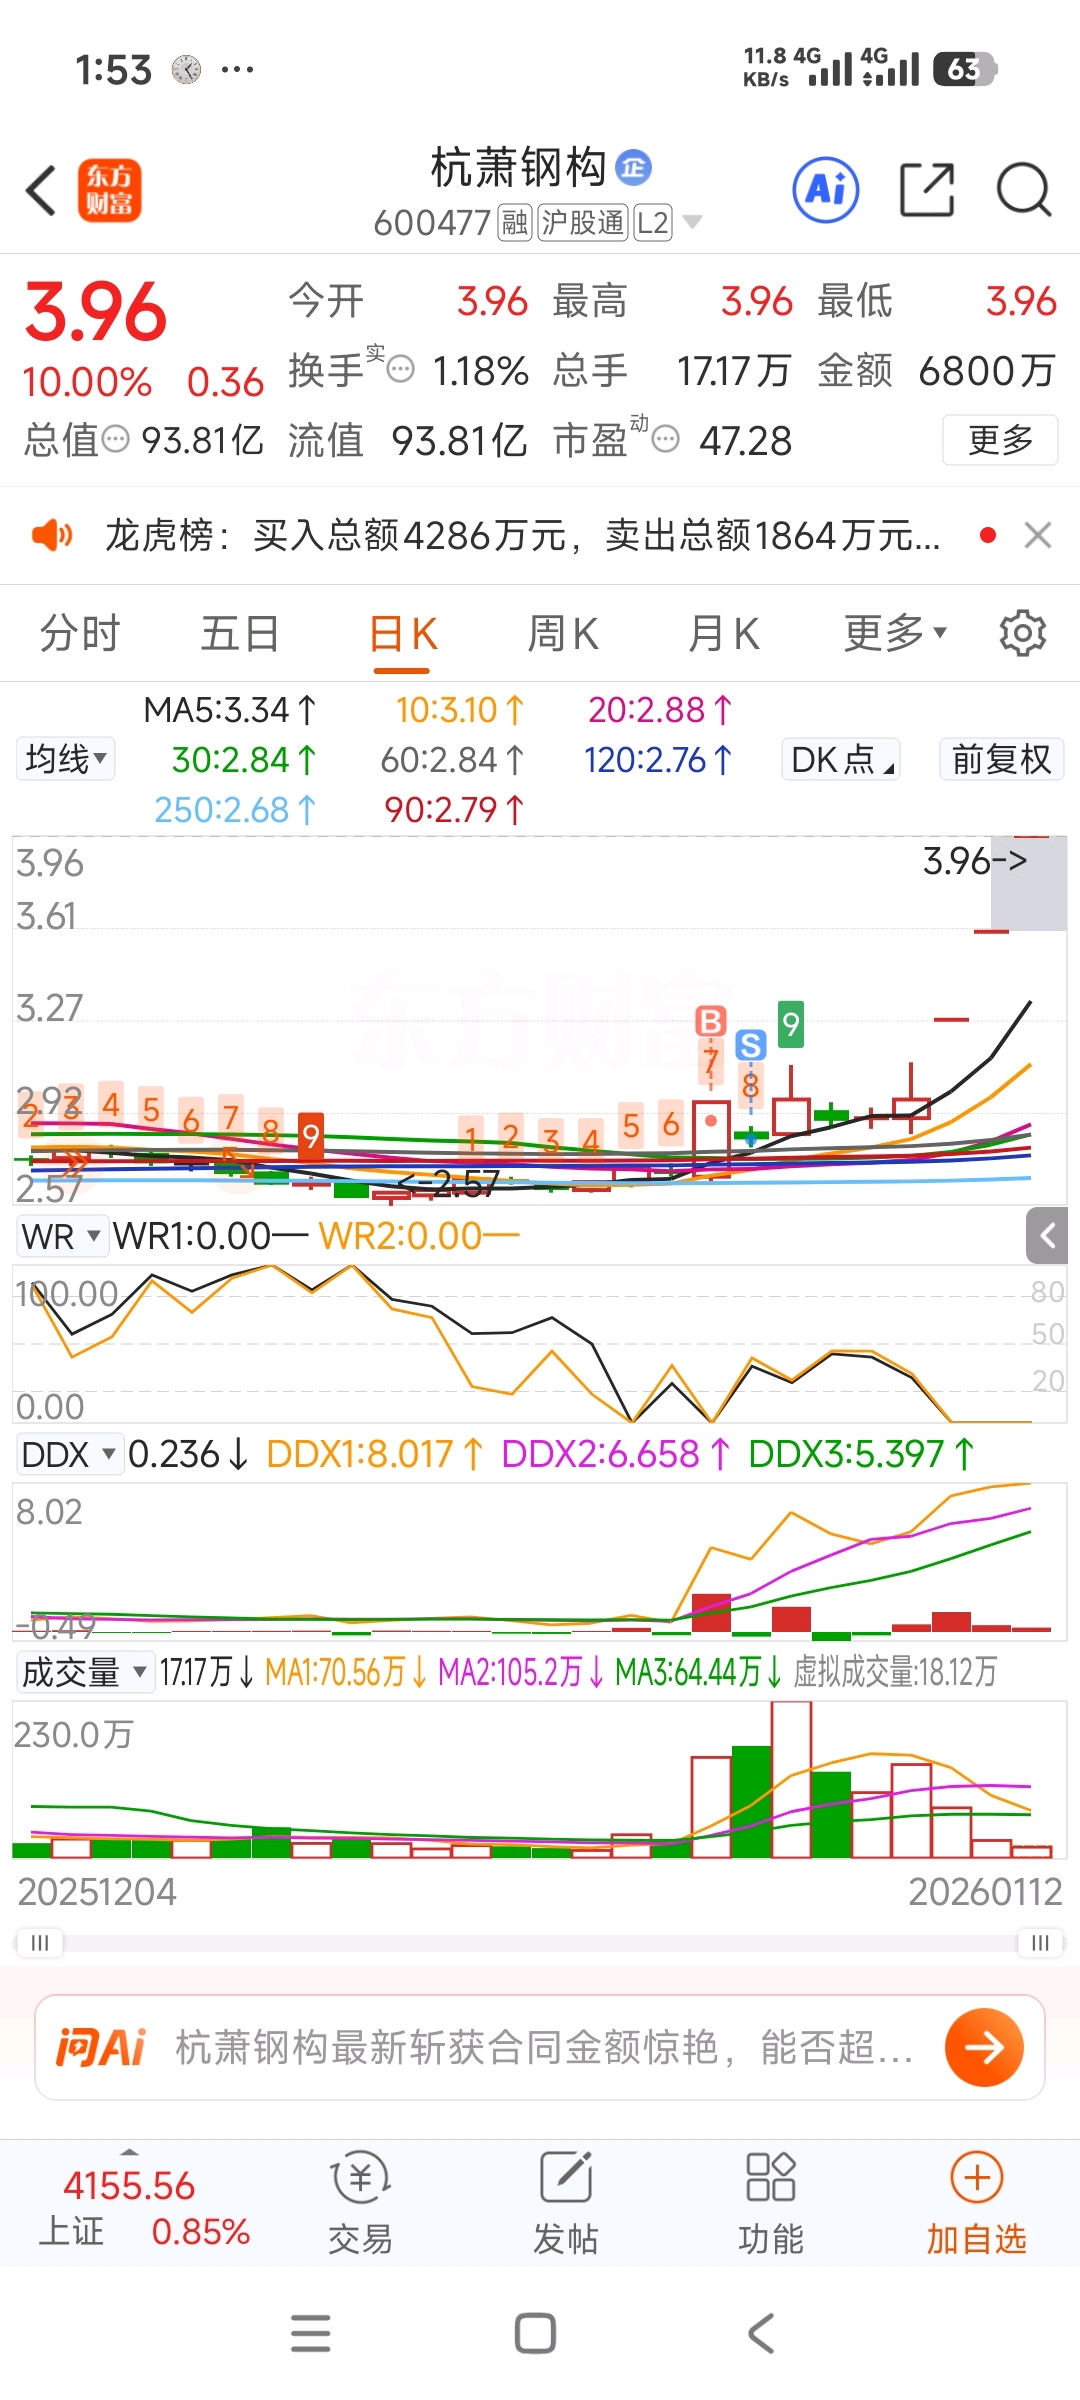1080x2400 pixels.
Task: Open chart settings gear icon
Action: click(x=1022, y=634)
